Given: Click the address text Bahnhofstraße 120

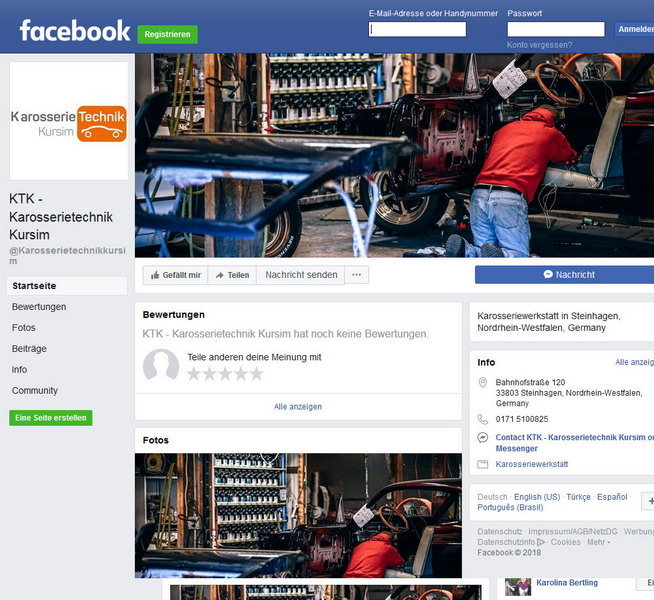Looking at the screenshot, I should pos(530,382).
